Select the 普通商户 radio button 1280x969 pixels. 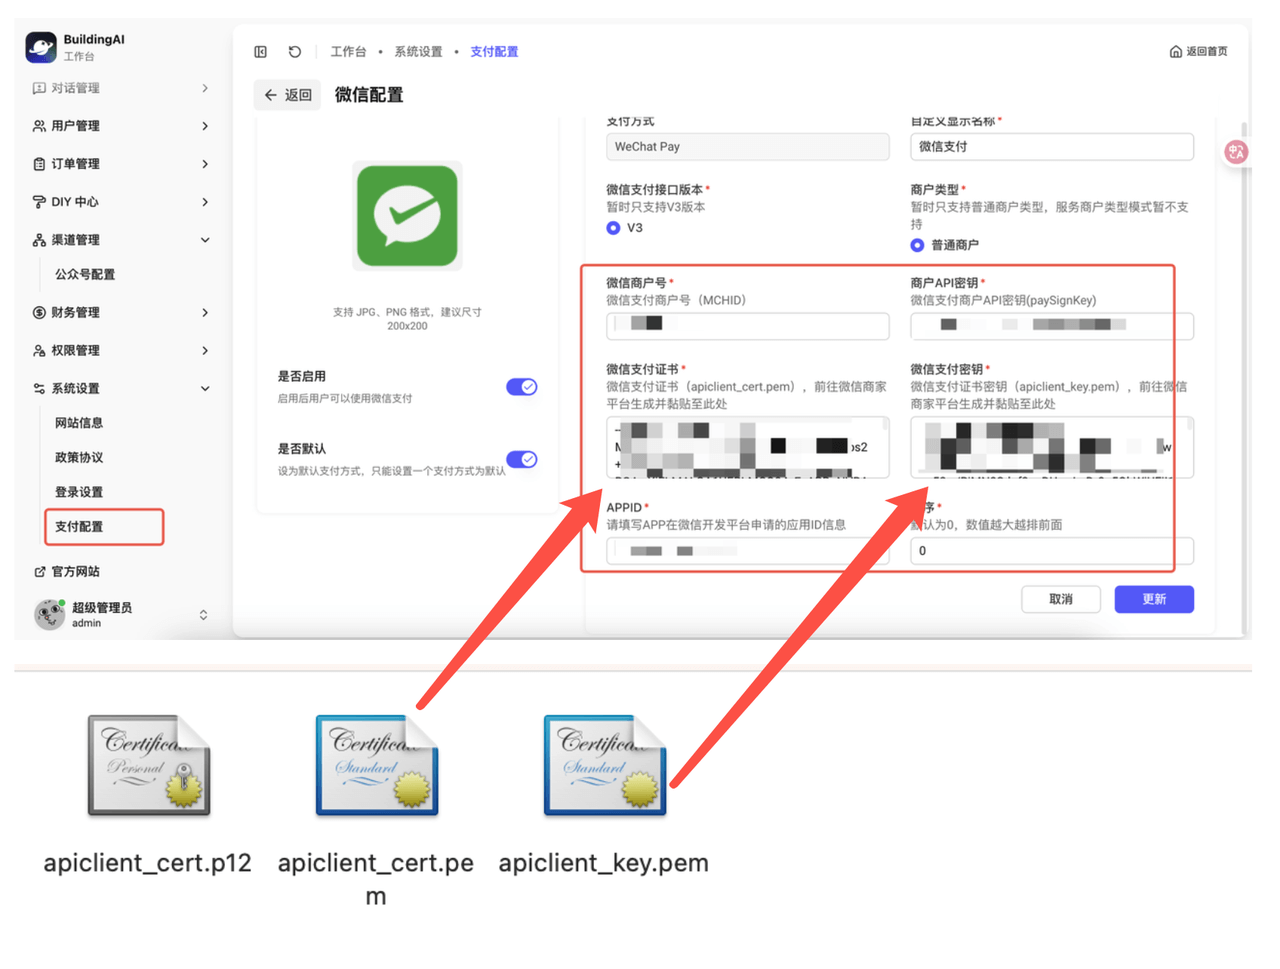click(917, 245)
